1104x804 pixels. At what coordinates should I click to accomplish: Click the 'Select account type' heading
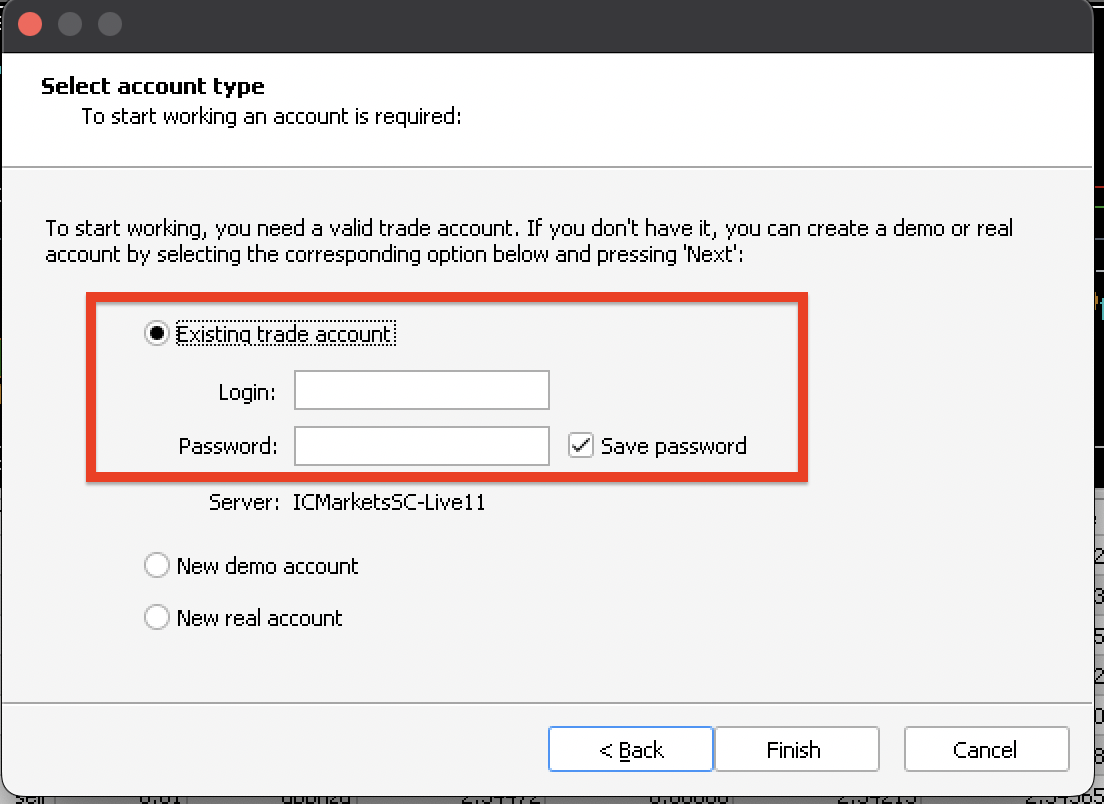click(x=153, y=86)
